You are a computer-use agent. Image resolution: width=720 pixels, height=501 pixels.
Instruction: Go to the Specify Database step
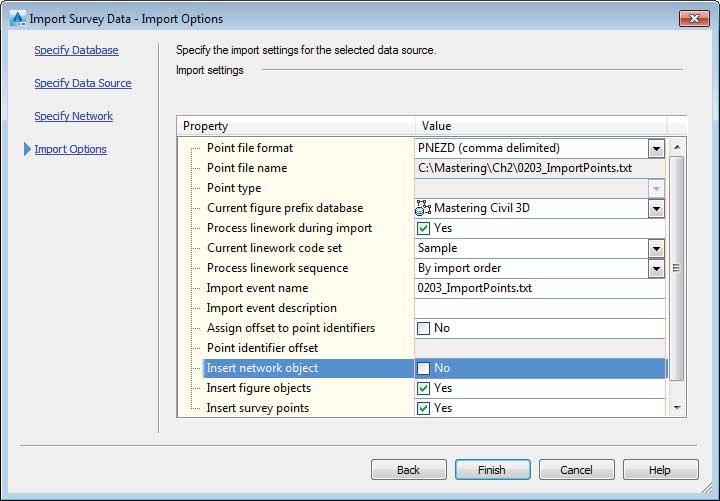tap(76, 50)
